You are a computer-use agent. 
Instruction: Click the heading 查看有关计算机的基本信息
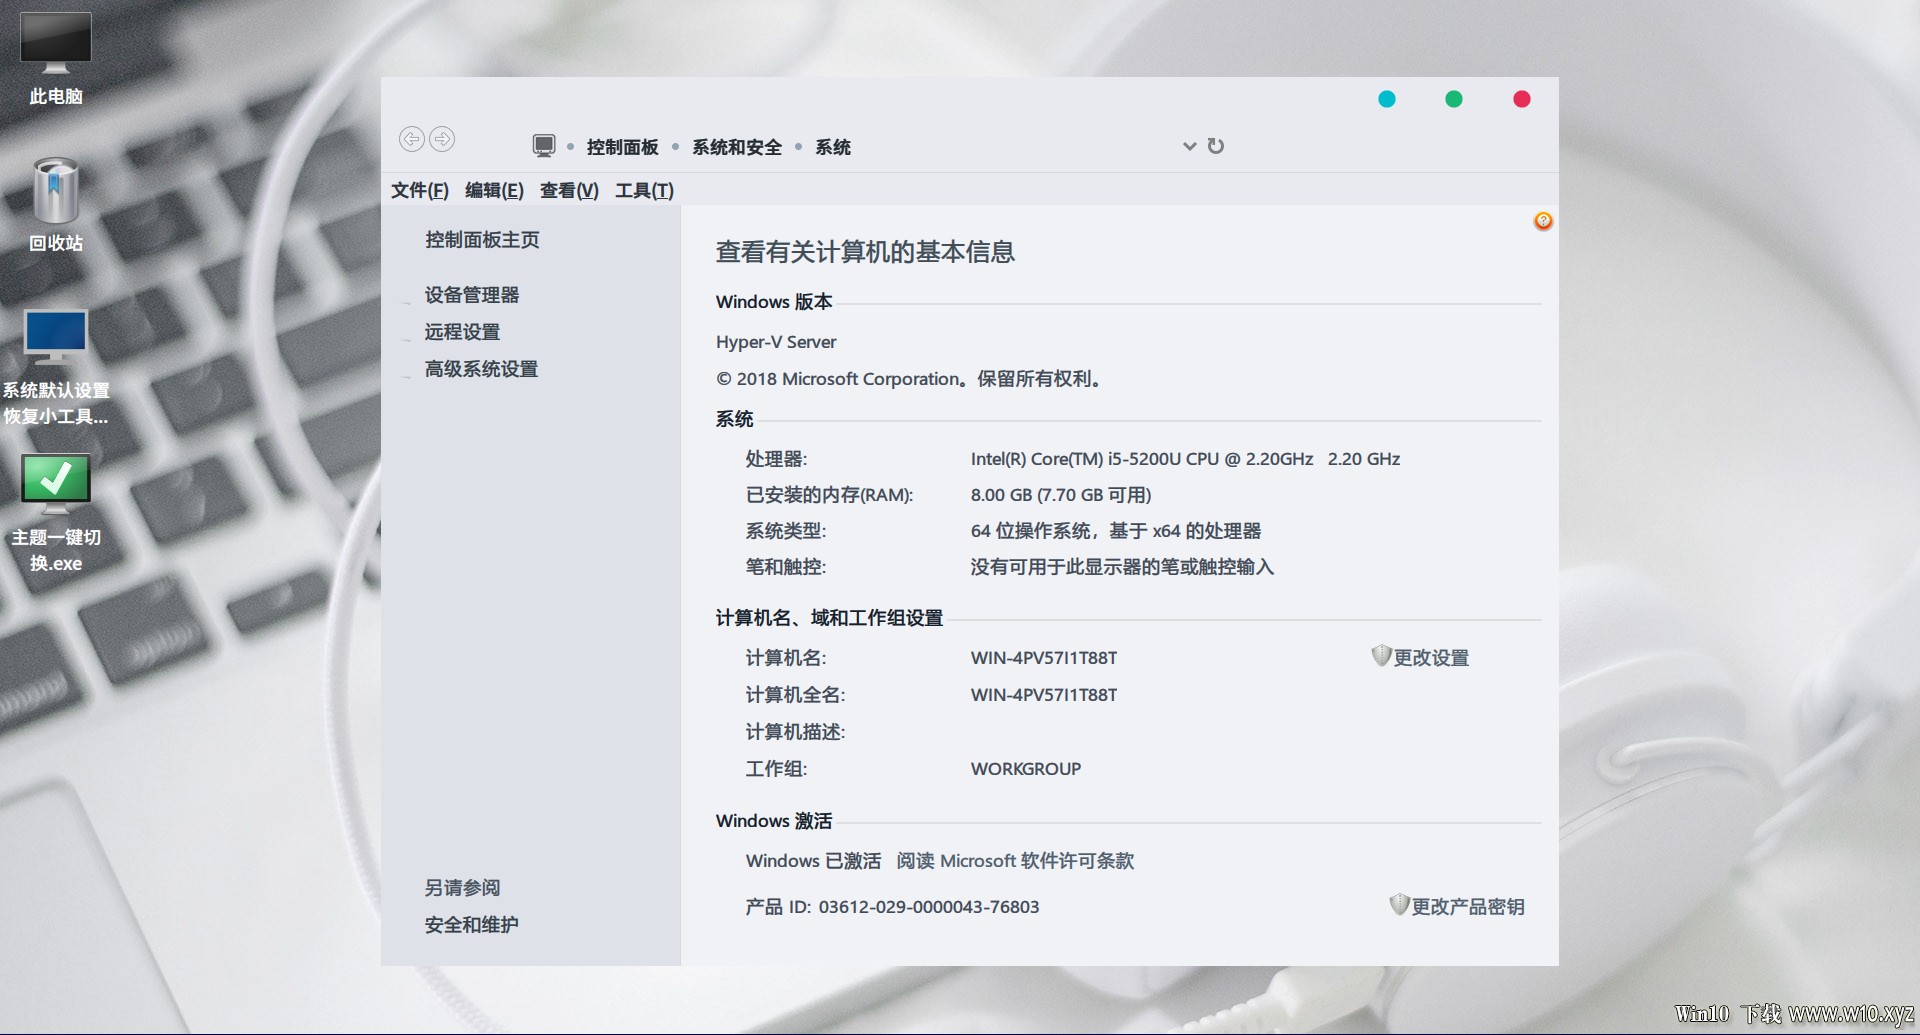865,252
